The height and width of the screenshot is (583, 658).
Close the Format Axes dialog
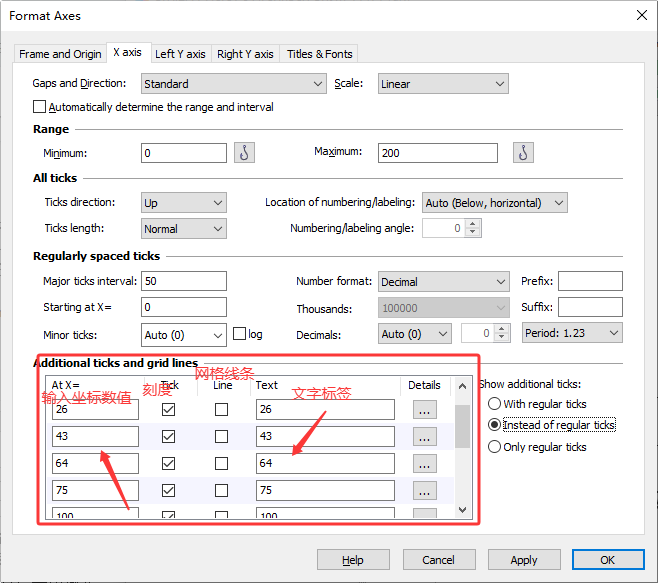[642, 16]
